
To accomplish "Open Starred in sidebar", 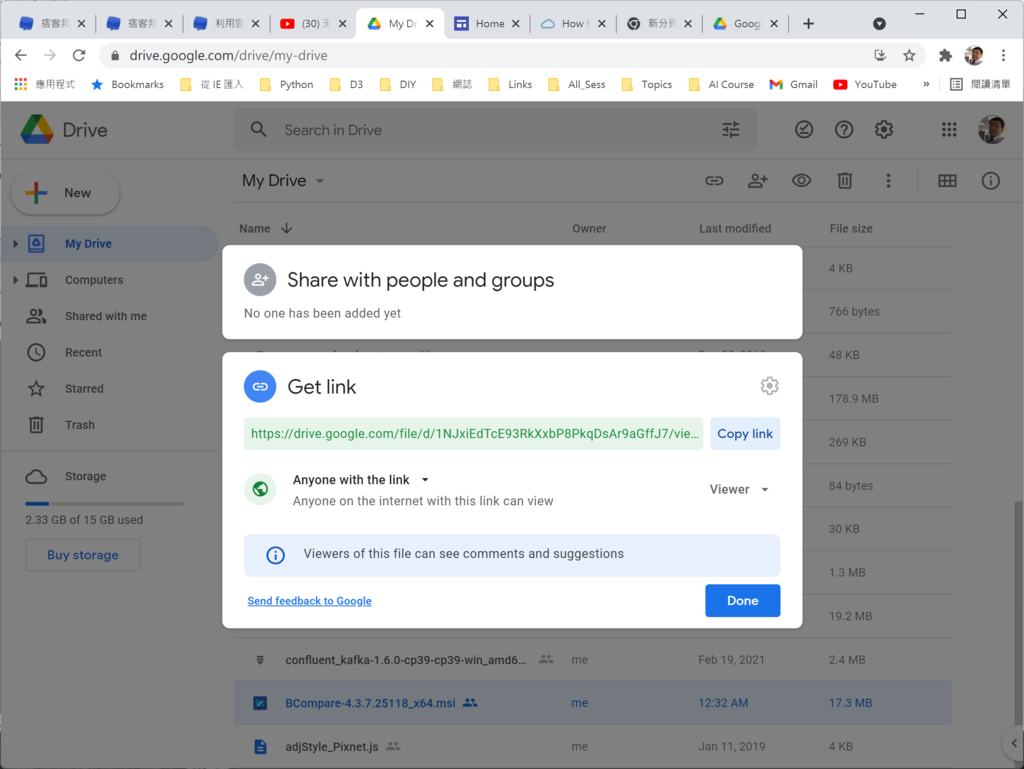I will (x=84, y=389).
